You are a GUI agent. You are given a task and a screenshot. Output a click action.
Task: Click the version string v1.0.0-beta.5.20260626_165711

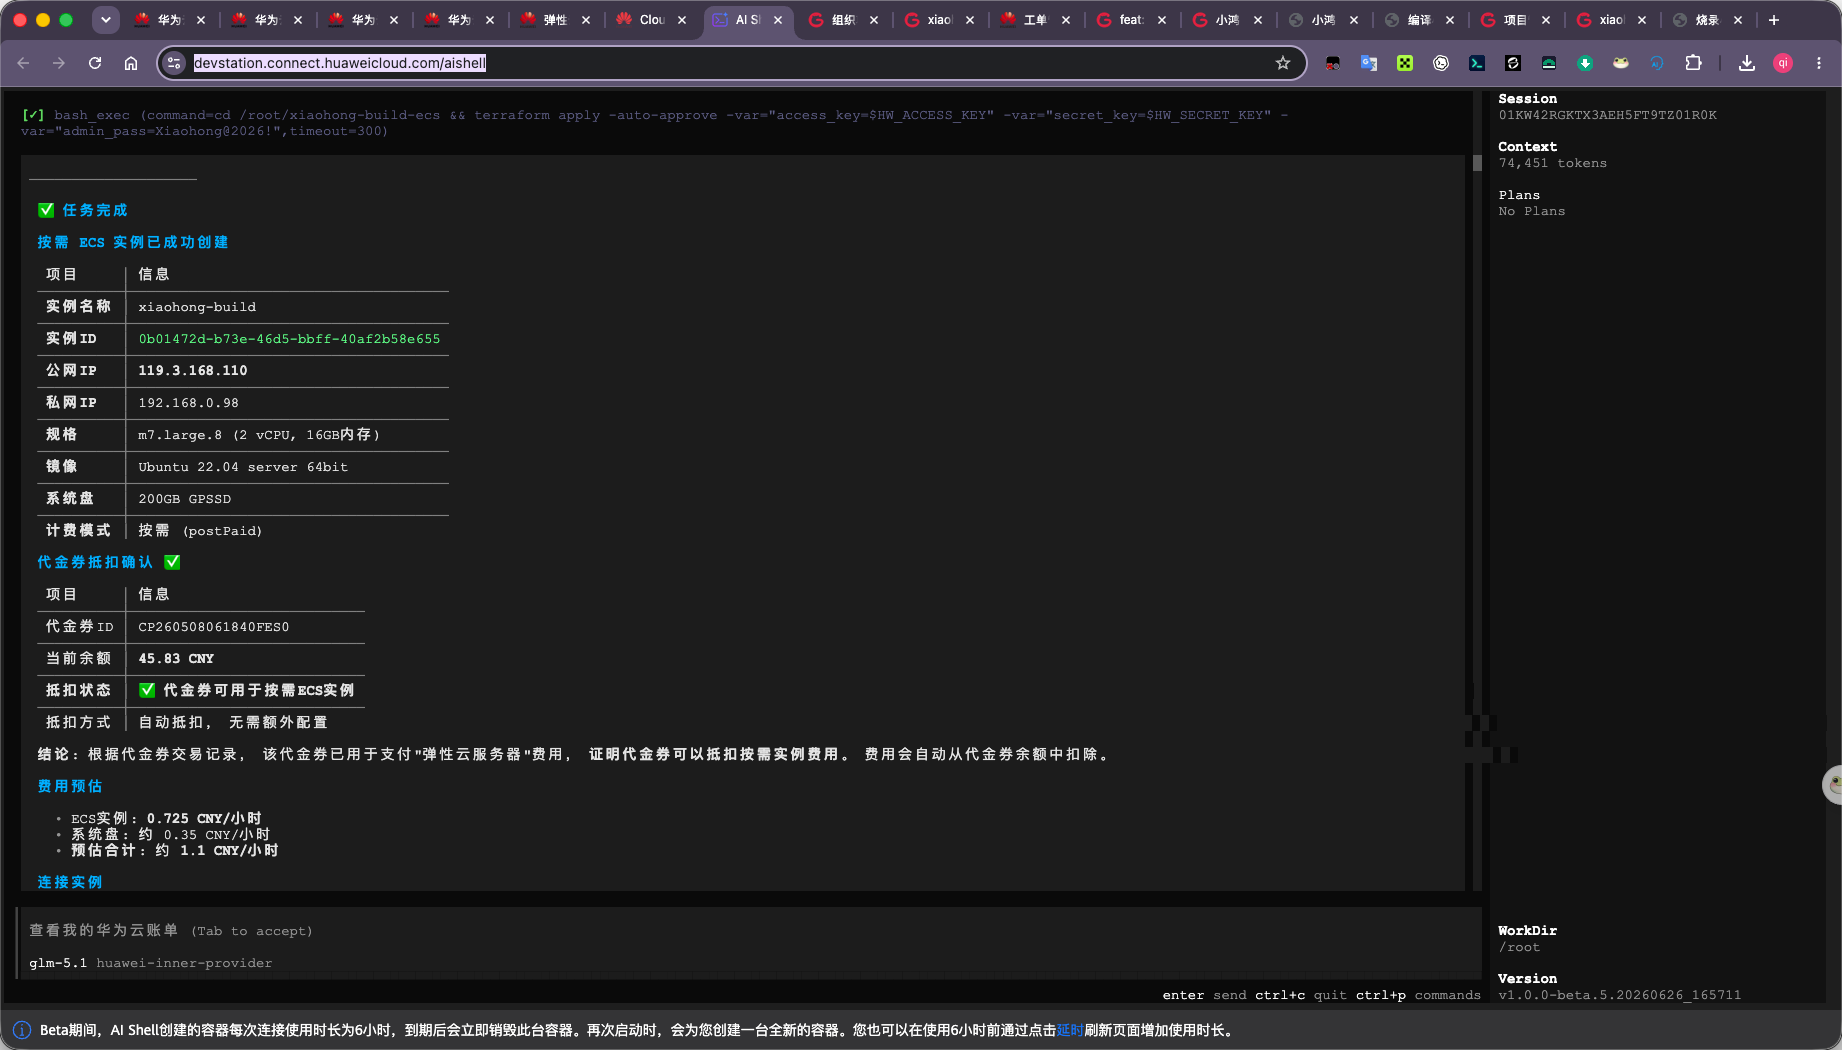[x=1620, y=995]
